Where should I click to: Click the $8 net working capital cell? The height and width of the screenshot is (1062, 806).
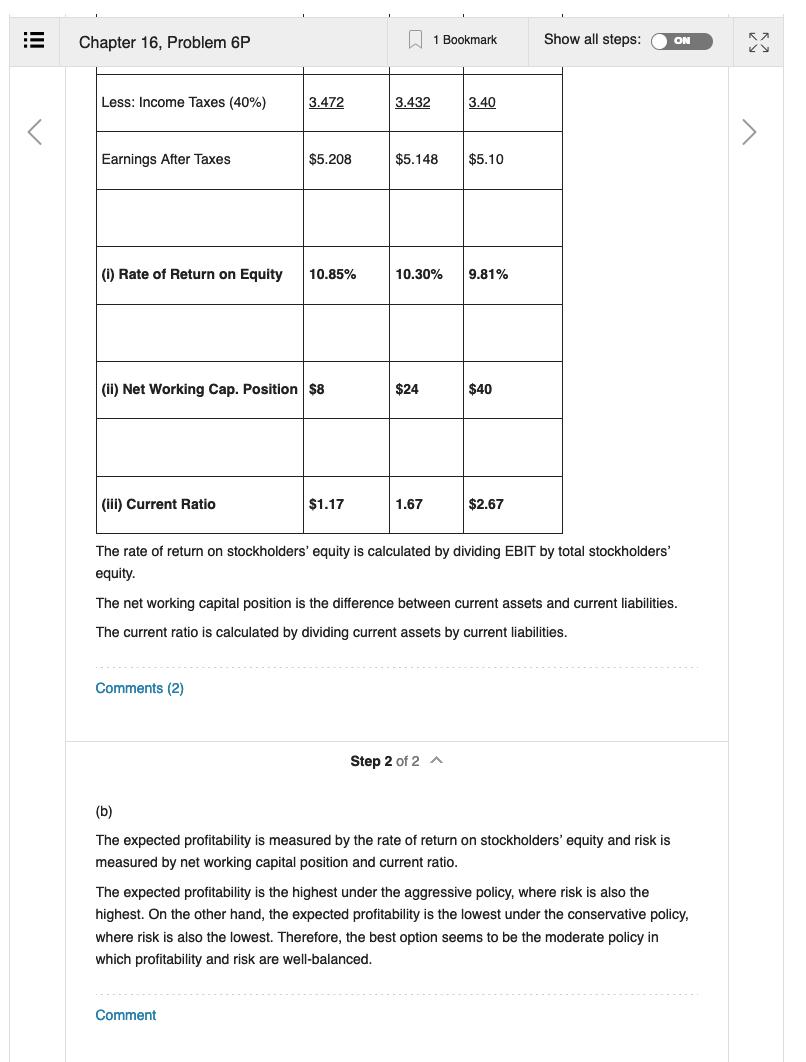coord(315,389)
